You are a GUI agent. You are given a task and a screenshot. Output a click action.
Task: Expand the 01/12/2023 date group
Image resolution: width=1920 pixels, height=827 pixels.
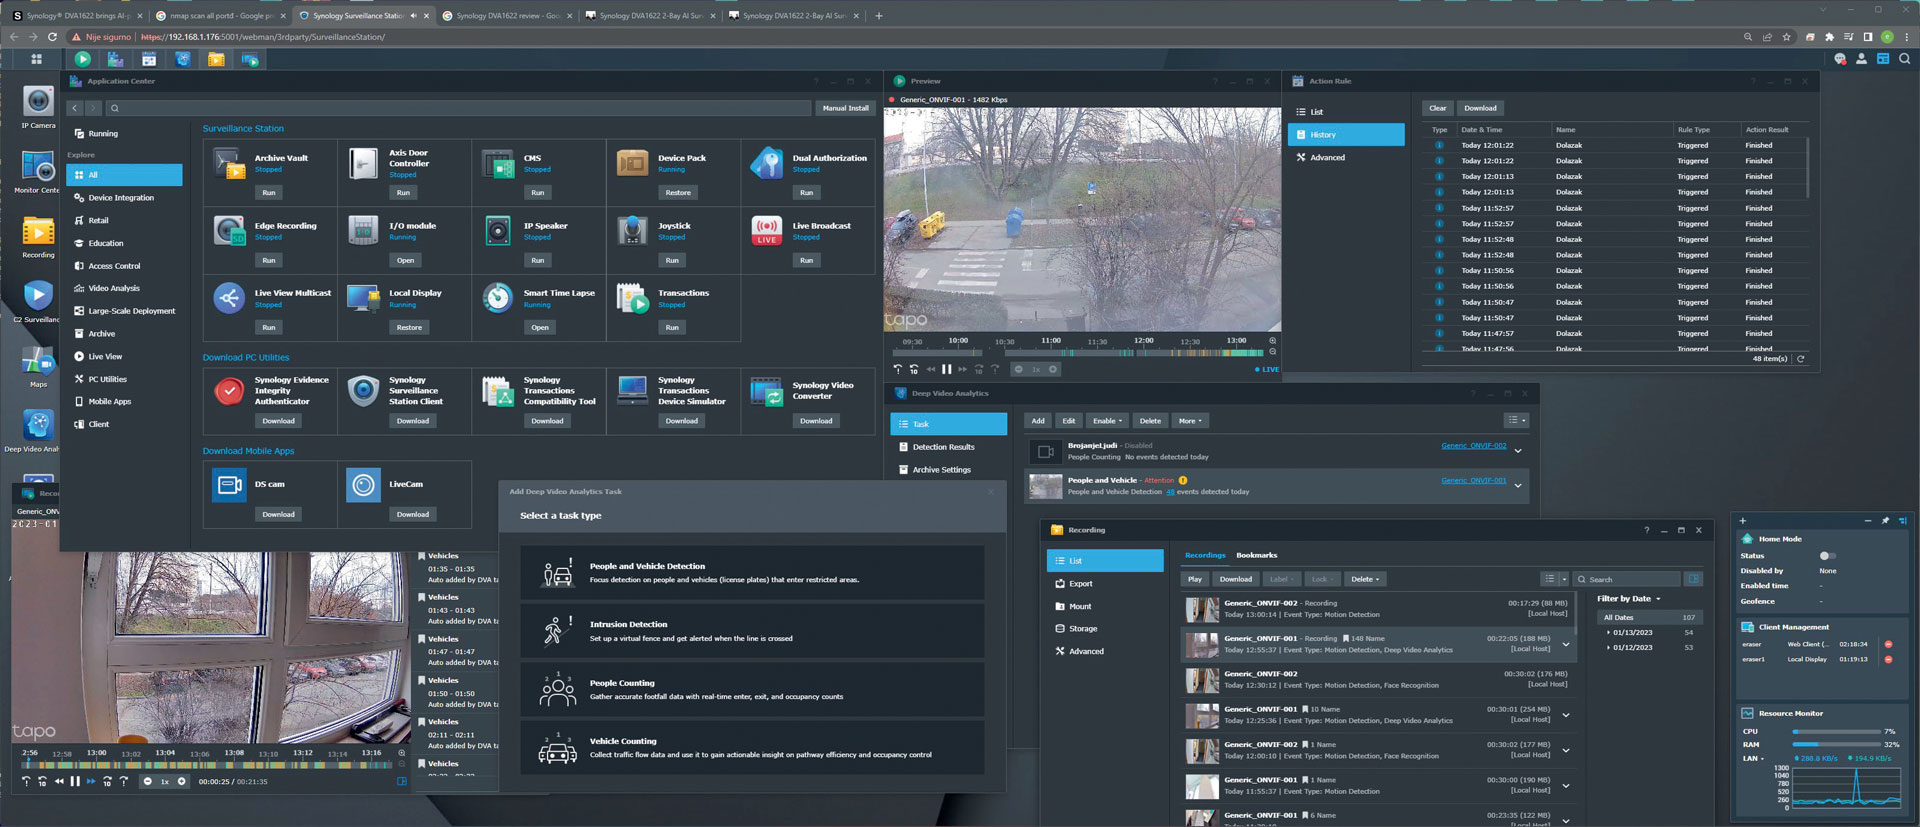pyautogui.click(x=1608, y=647)
